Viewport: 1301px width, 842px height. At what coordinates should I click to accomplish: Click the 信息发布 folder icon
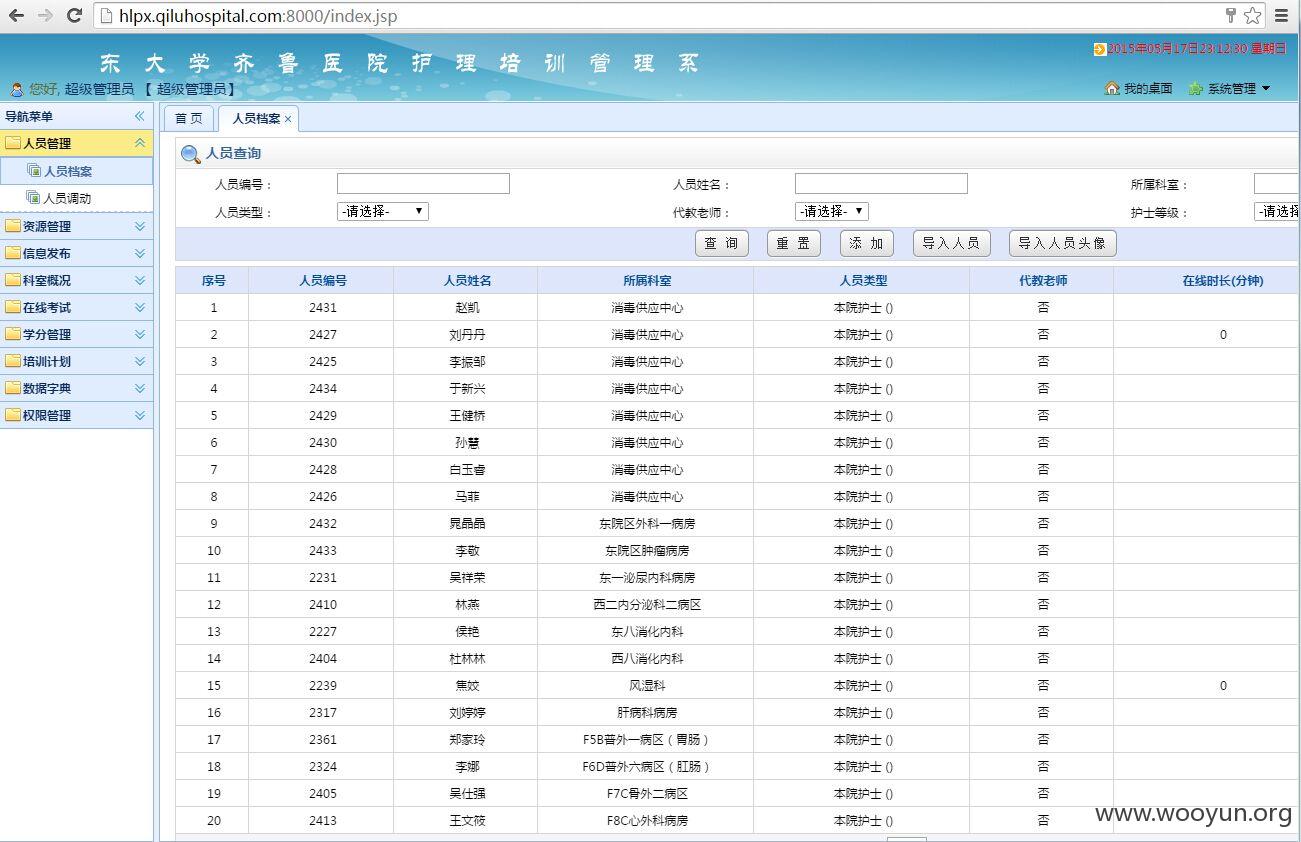[13, 253]
